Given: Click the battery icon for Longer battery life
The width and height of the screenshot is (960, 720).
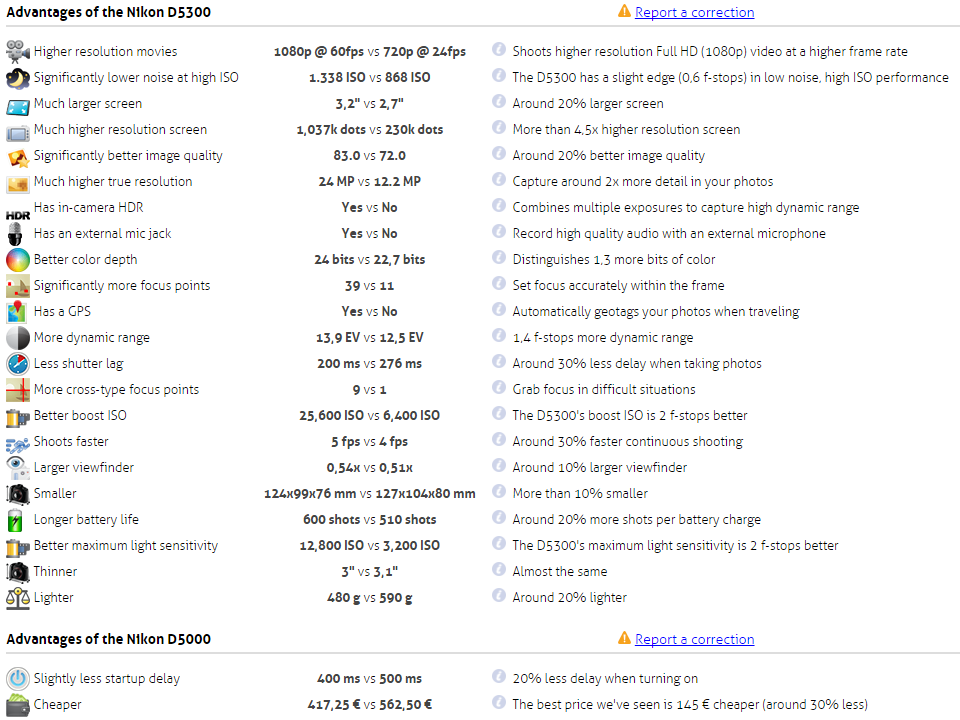Looking at the screenshot, I should tap(15, 520).
